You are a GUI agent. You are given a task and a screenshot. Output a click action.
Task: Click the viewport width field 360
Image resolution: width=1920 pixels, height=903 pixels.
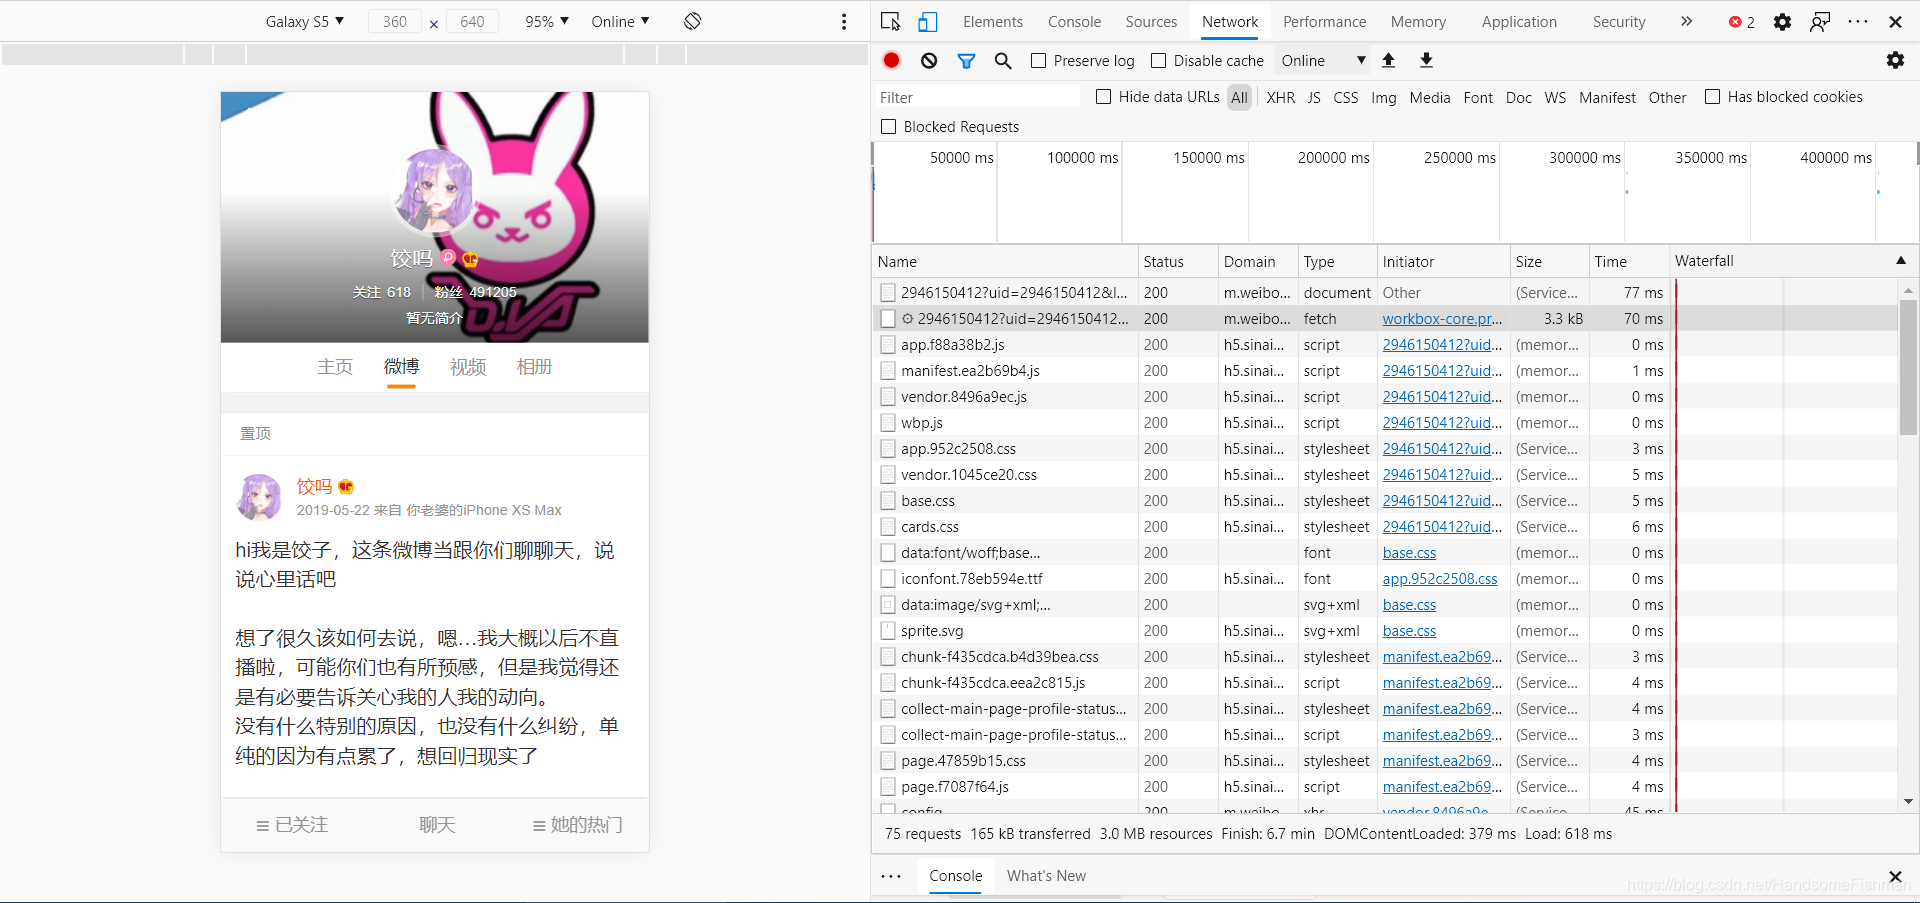pyautogui.click(x=395, y=21)
